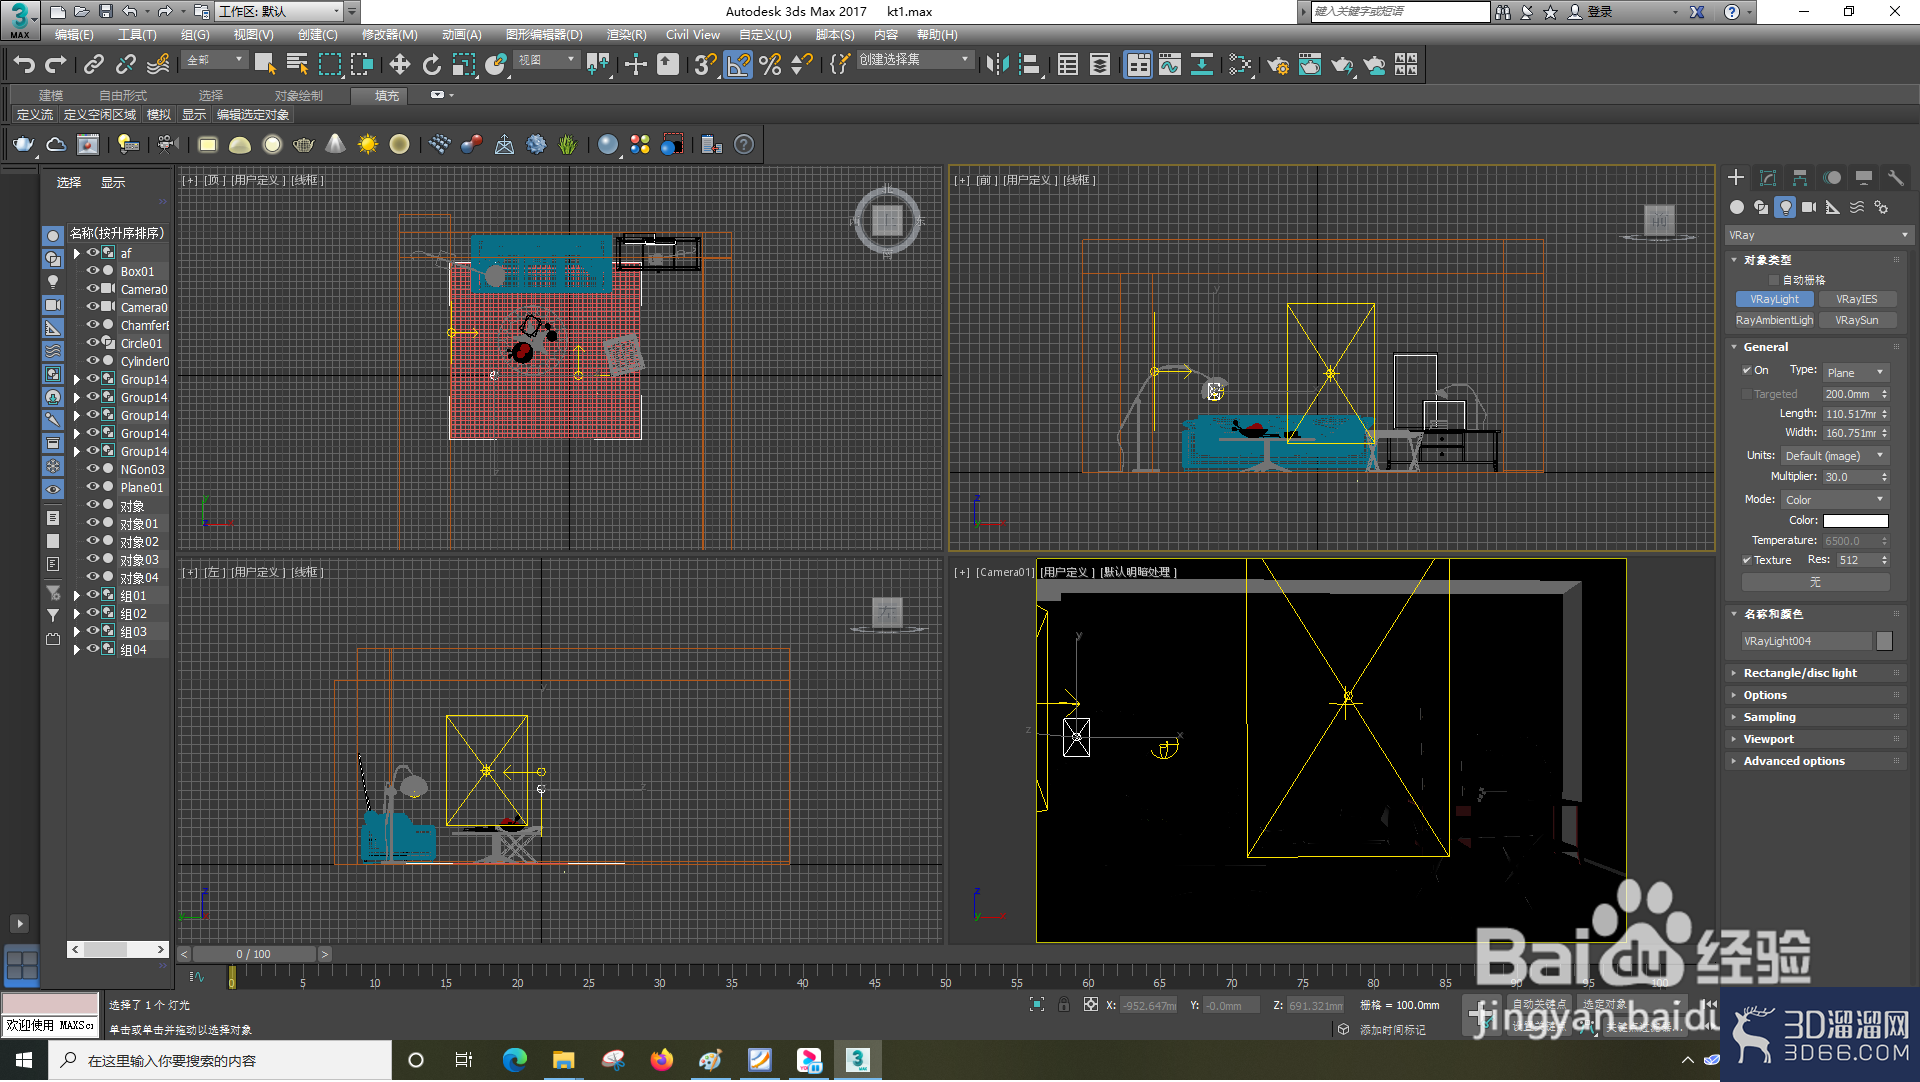Click the Undo arrow icon
The height and width of the screenshot is (1082, 1920).
[x=24, y=65]
